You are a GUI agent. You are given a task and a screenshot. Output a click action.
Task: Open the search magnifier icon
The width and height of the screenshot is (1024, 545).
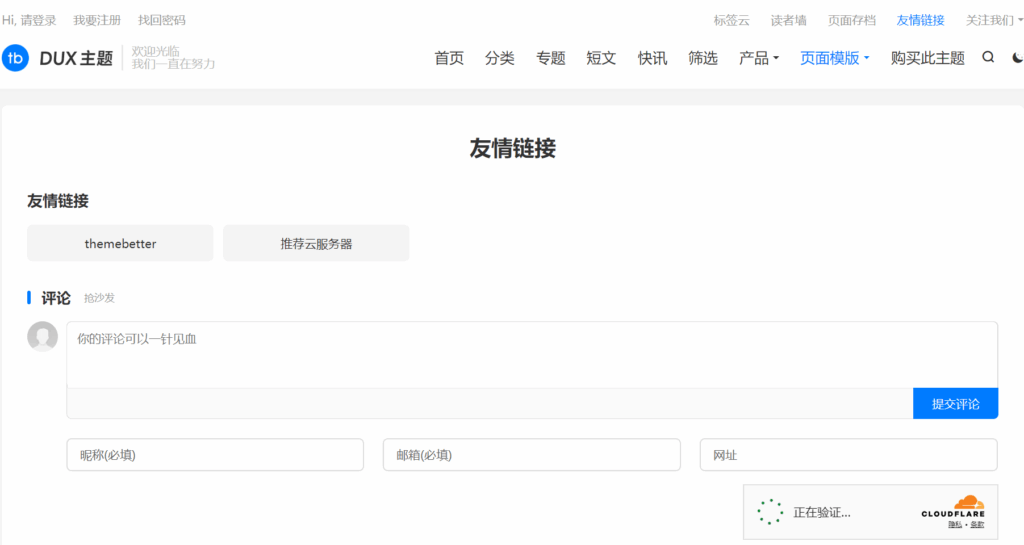[x=988, y=58]
